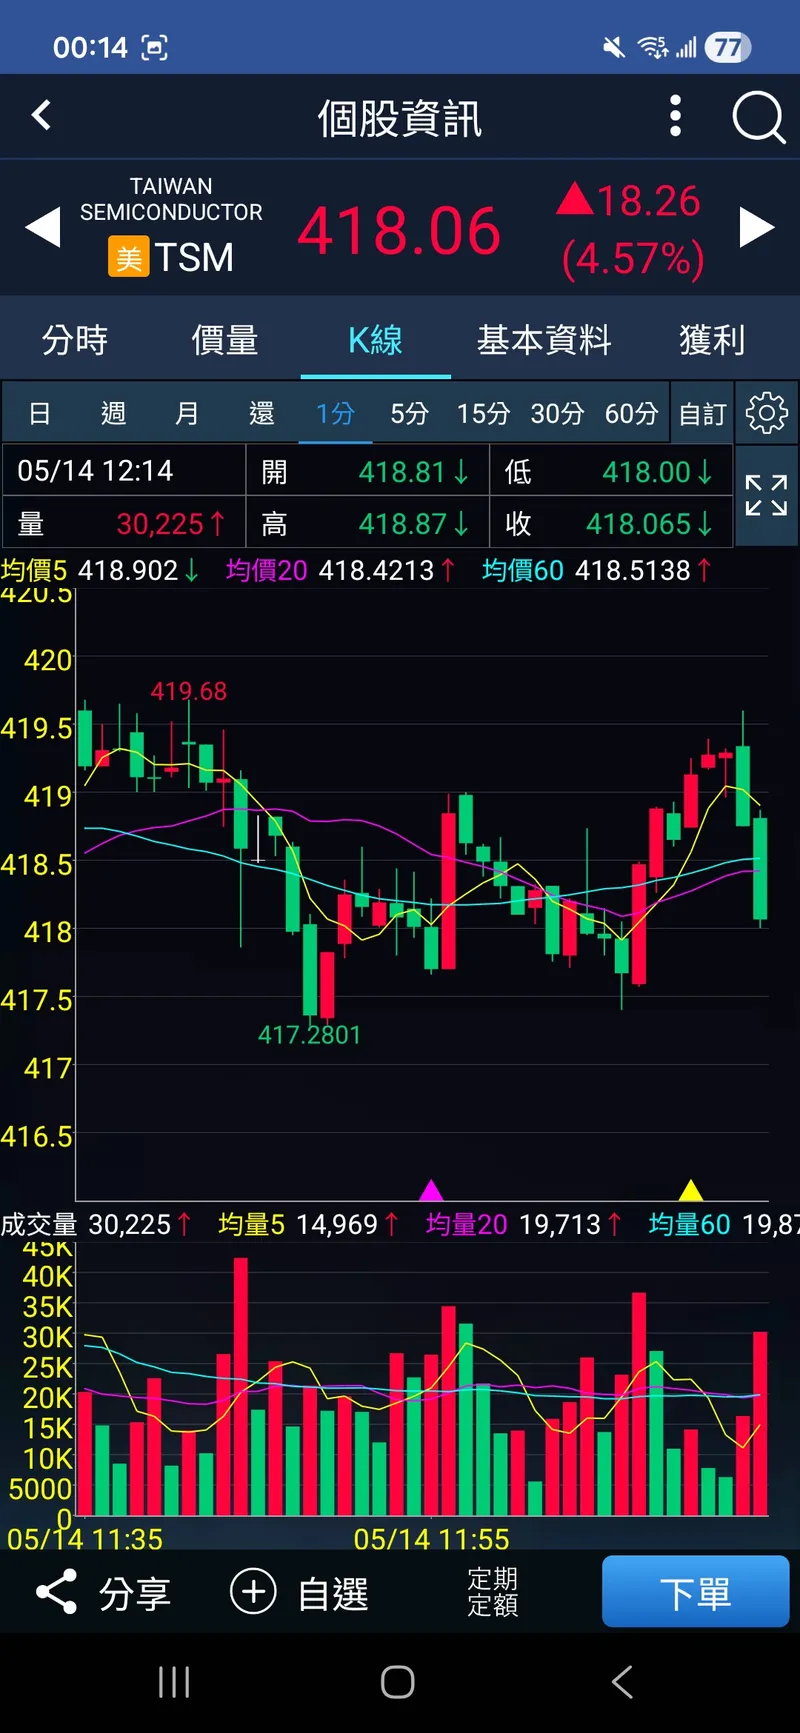Tap the high price 418.87 cell

point(367,522)
